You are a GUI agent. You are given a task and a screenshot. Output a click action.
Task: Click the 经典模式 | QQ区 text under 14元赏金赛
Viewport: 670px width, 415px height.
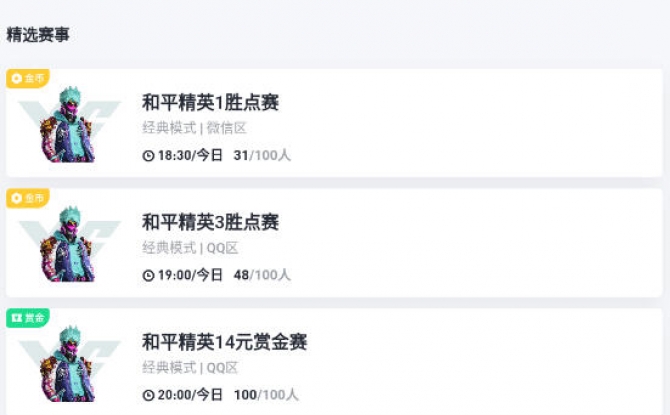point(190,367)
